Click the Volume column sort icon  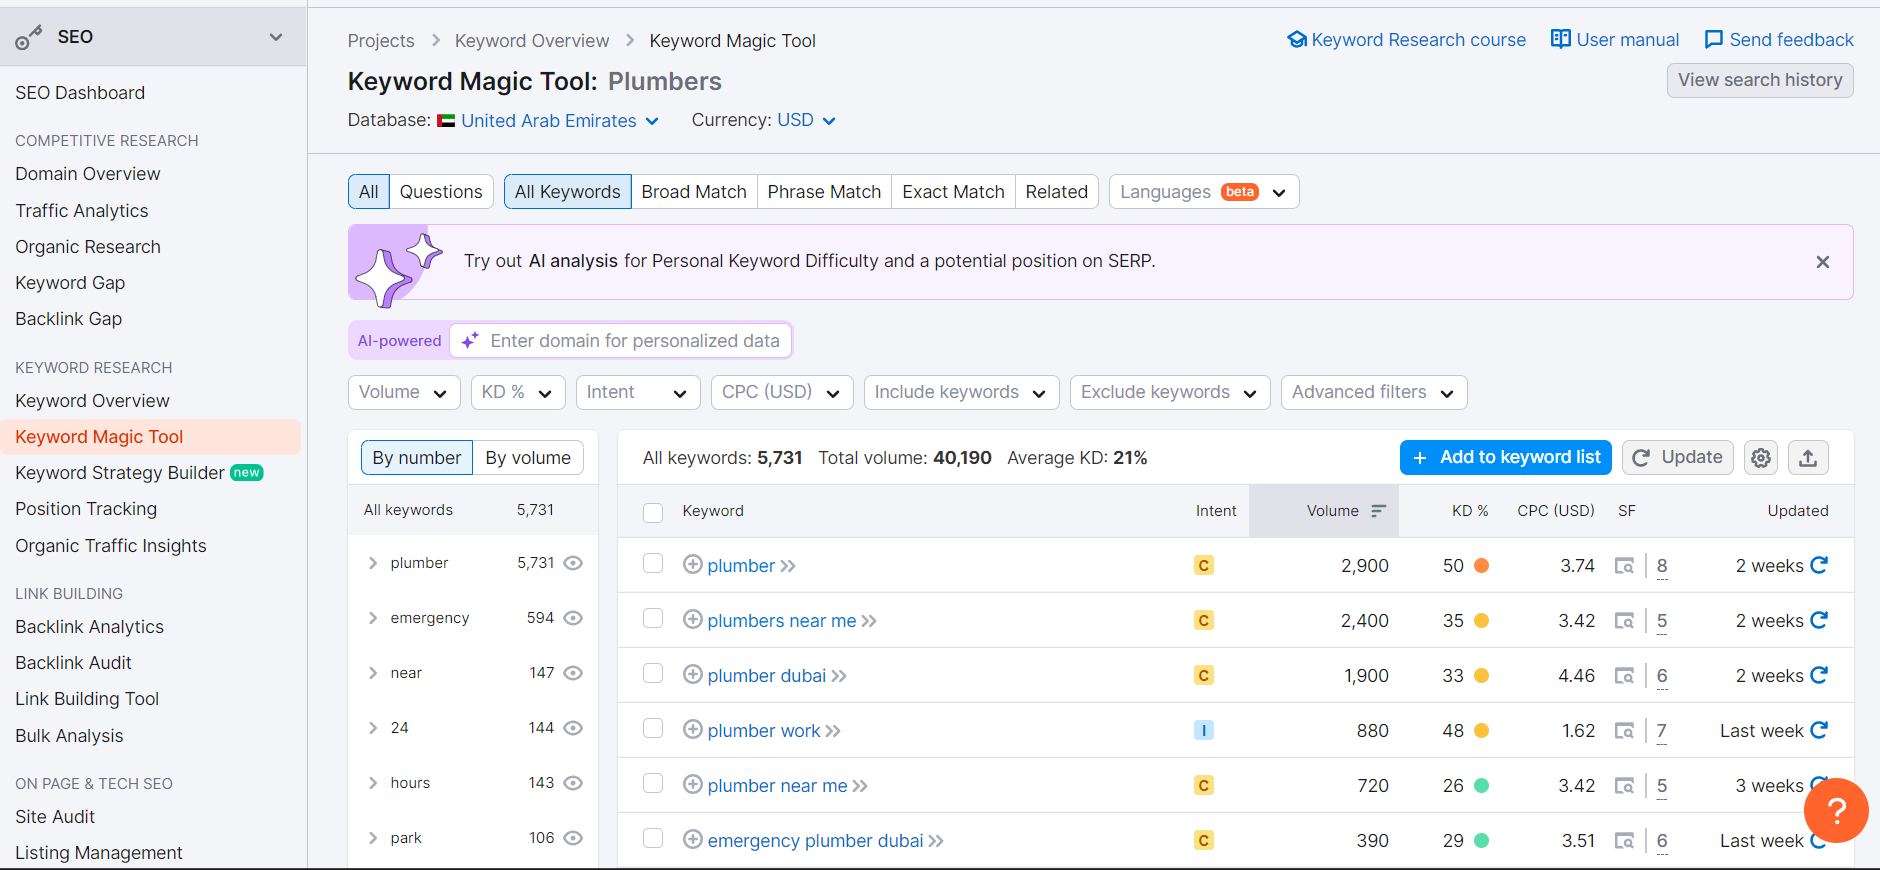click(1378, 511)
